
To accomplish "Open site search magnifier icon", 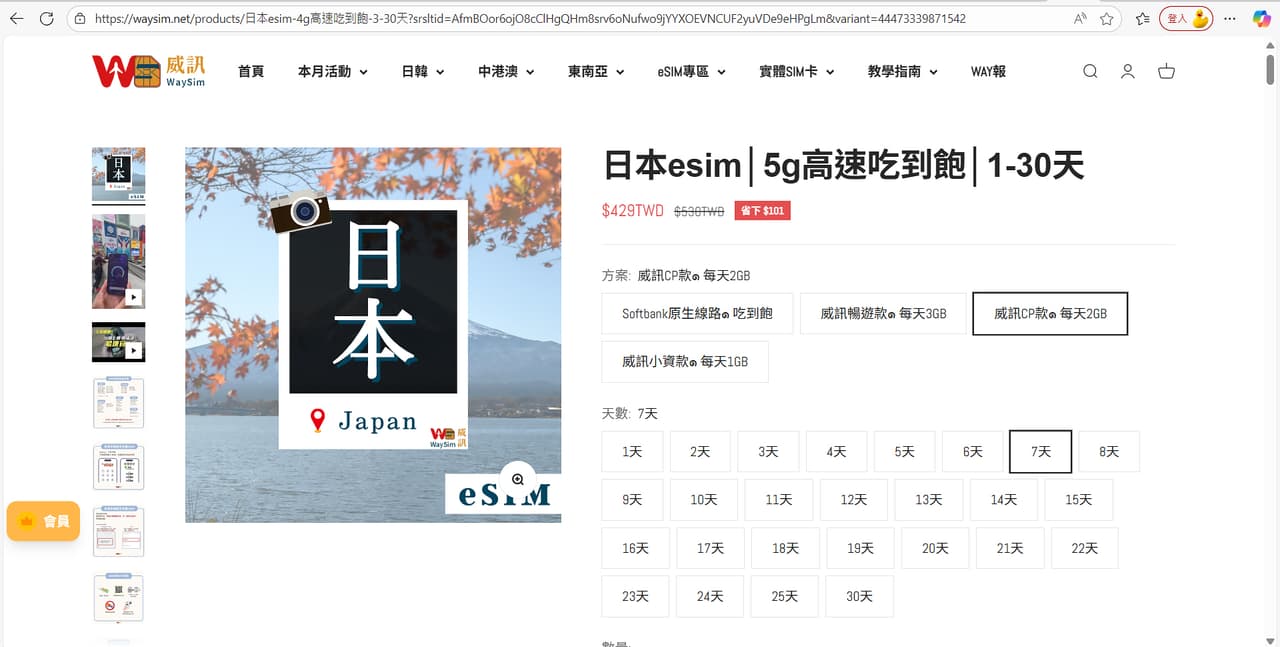I will (1090, 71).
